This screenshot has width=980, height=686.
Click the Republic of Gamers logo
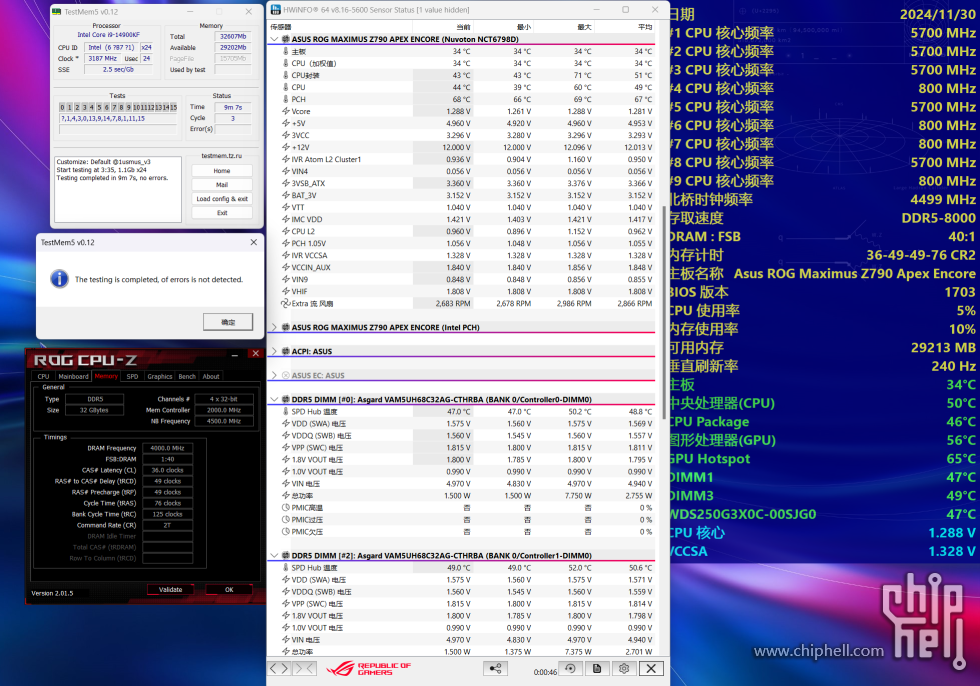(369, 669)
